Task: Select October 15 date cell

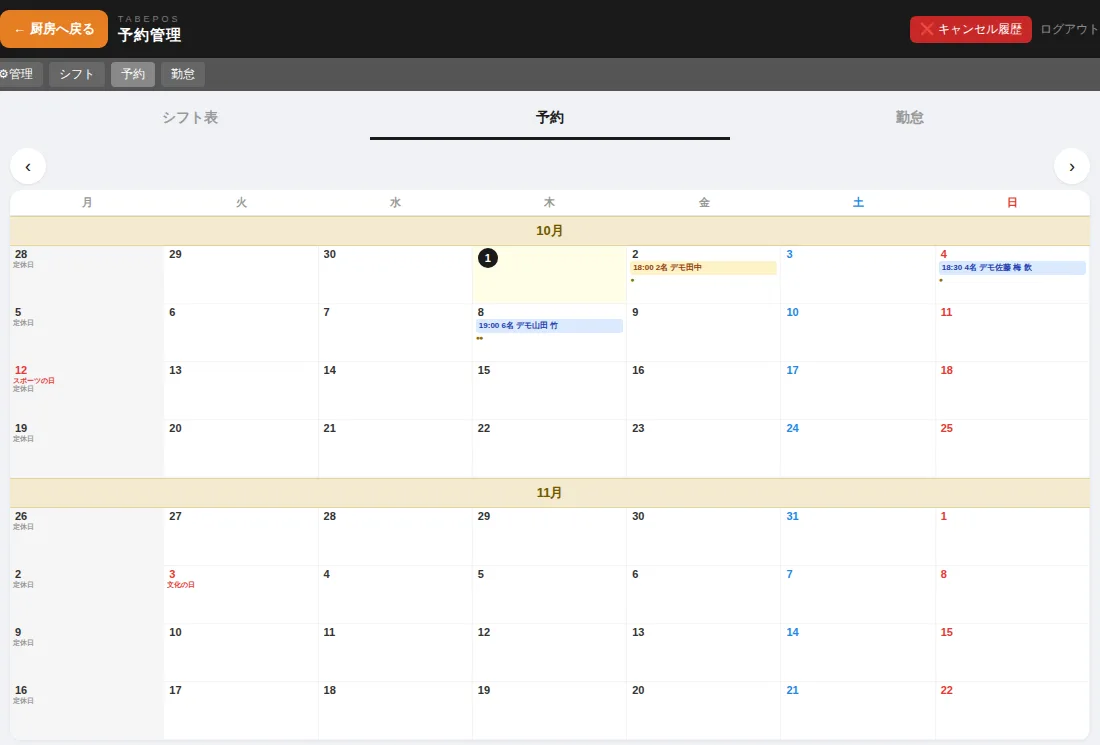Action: [549, 391]
